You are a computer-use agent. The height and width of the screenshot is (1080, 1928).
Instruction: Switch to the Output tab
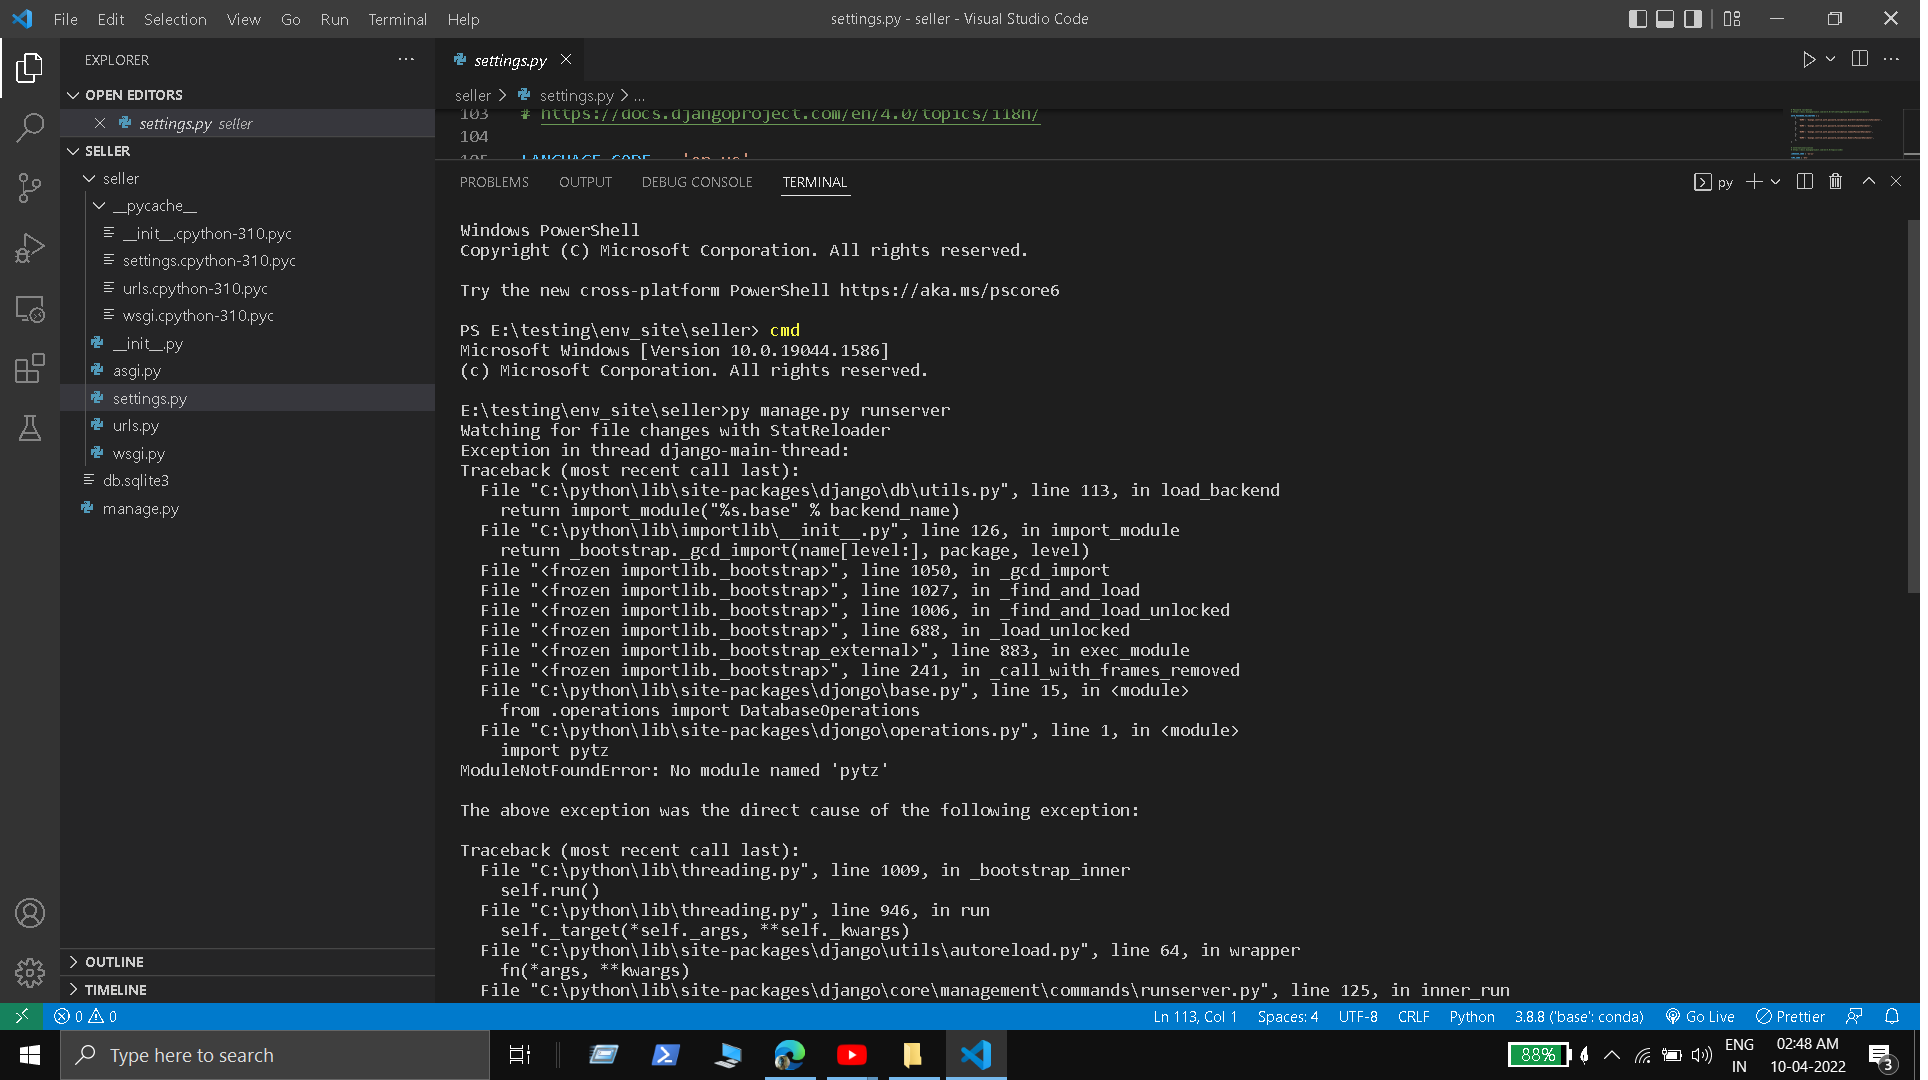pyautogui.click(x=585, y=182)
